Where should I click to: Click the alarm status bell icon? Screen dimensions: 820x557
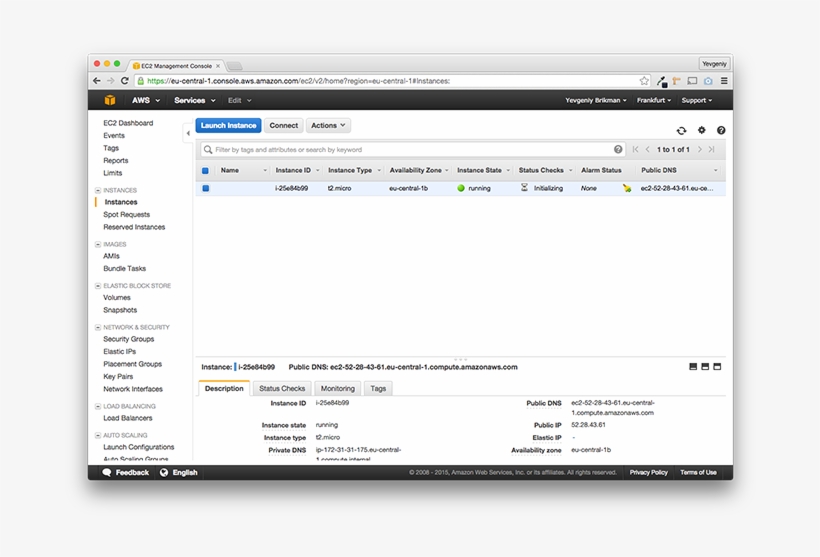(627, 188)
